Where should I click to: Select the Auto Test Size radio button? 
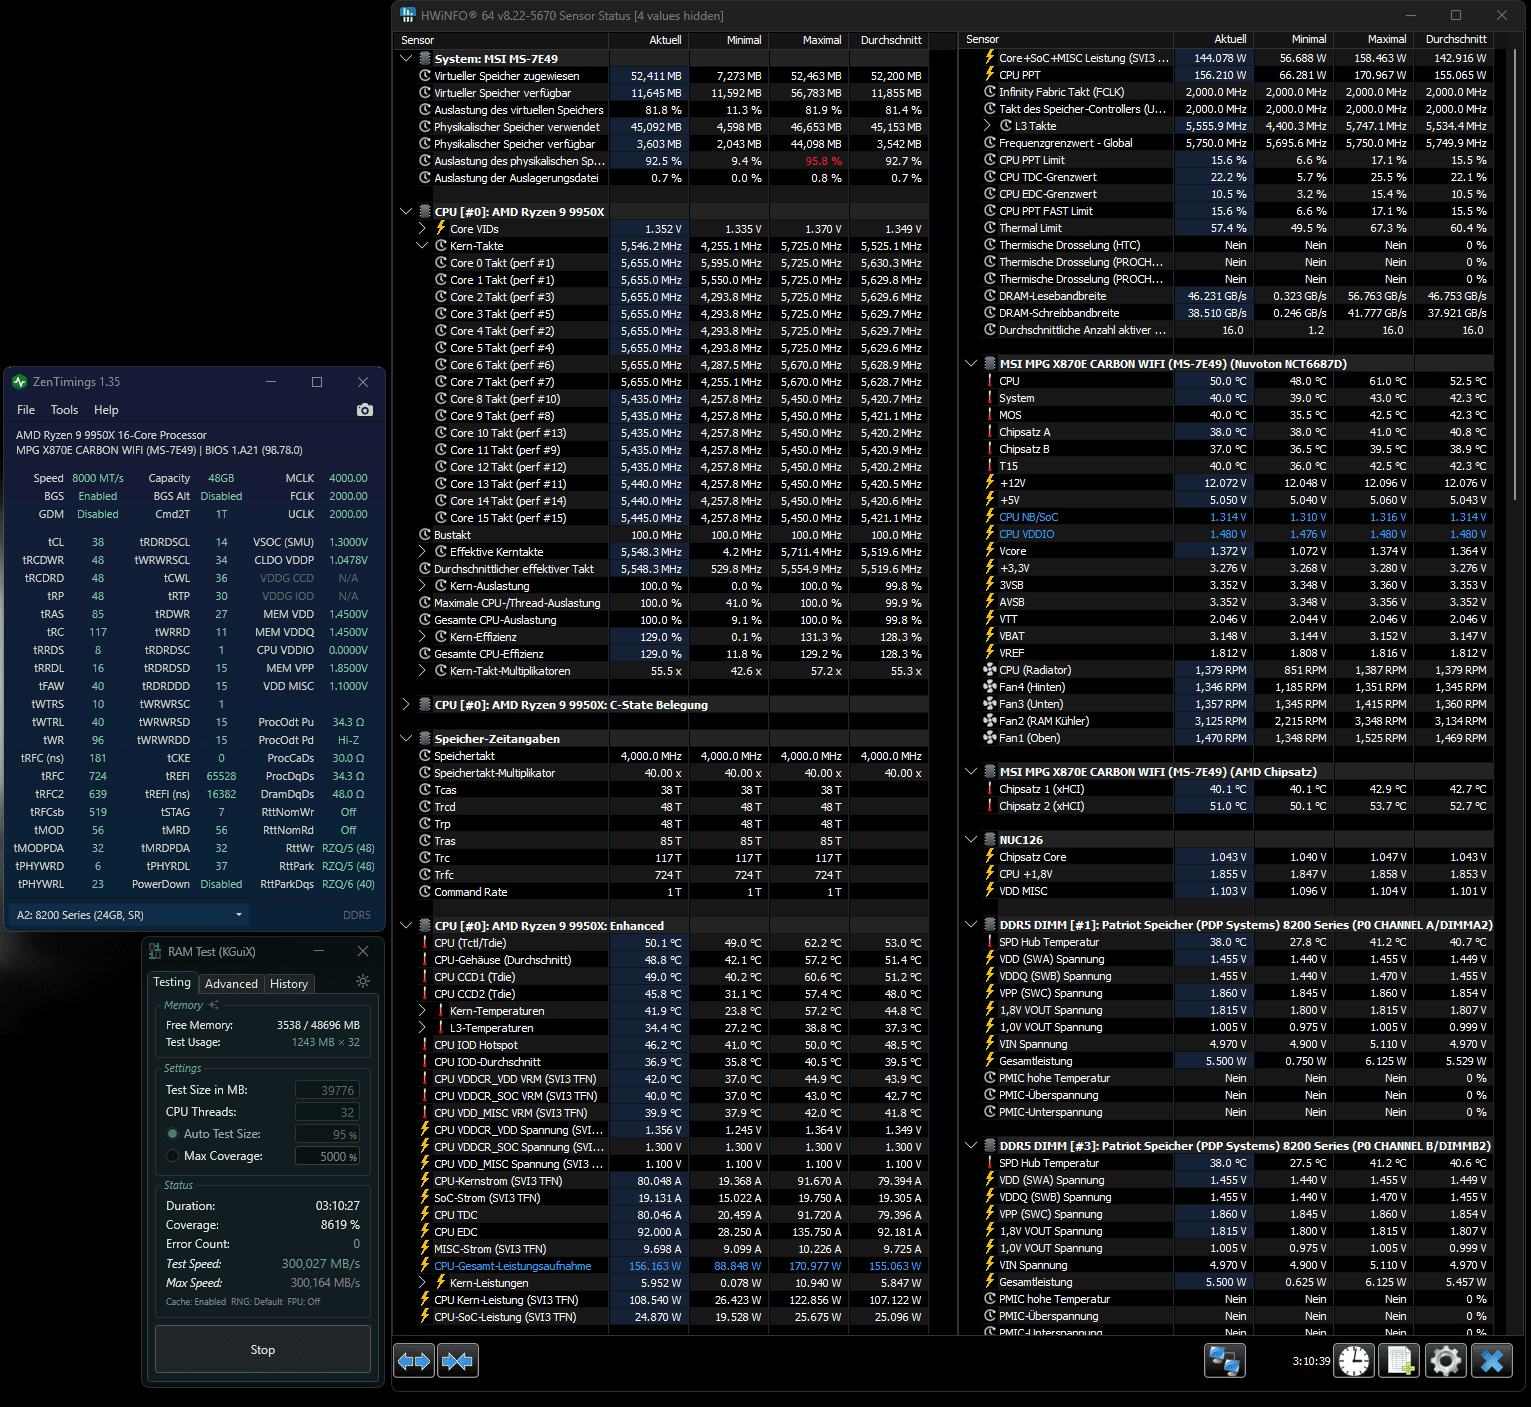pos(173,1134)
